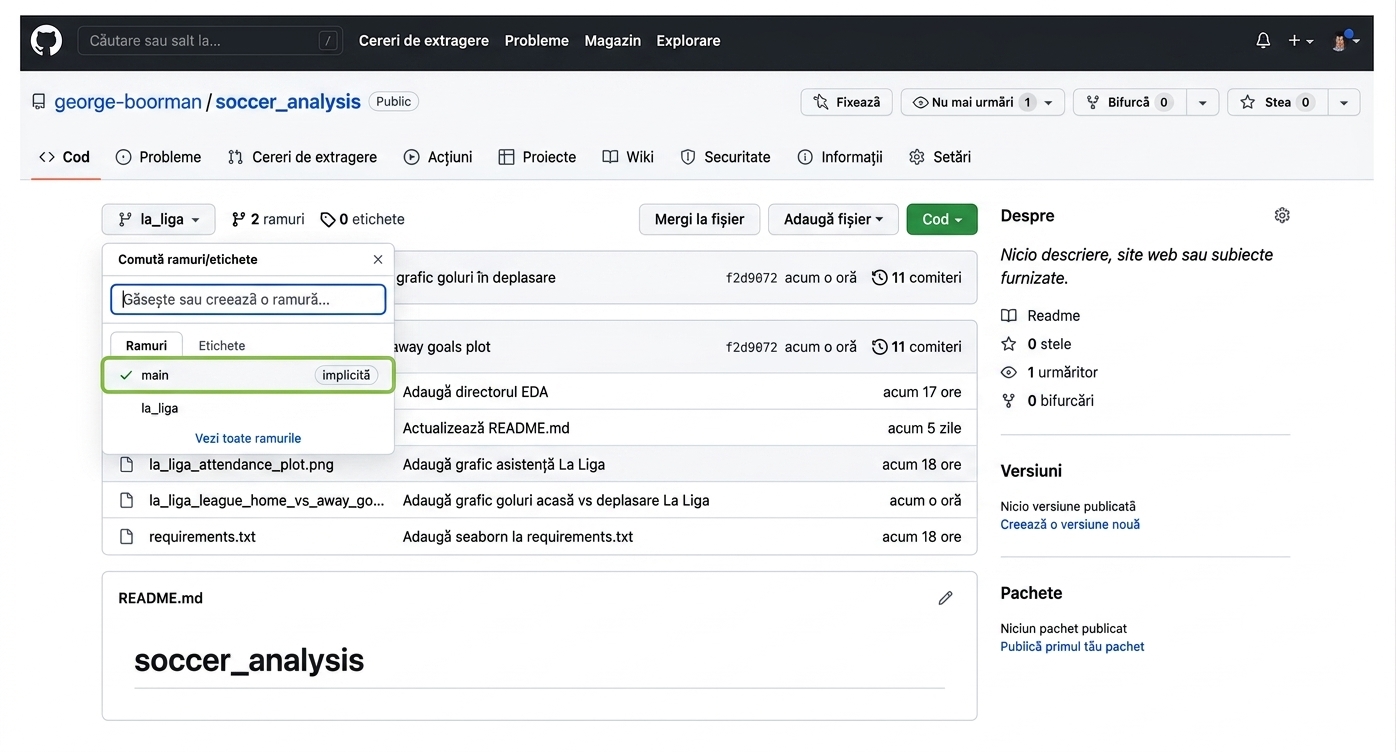The image size is (1396, 752).
Task: Click the file icon beside requirements.txt
Action: [x=126, y=537]
